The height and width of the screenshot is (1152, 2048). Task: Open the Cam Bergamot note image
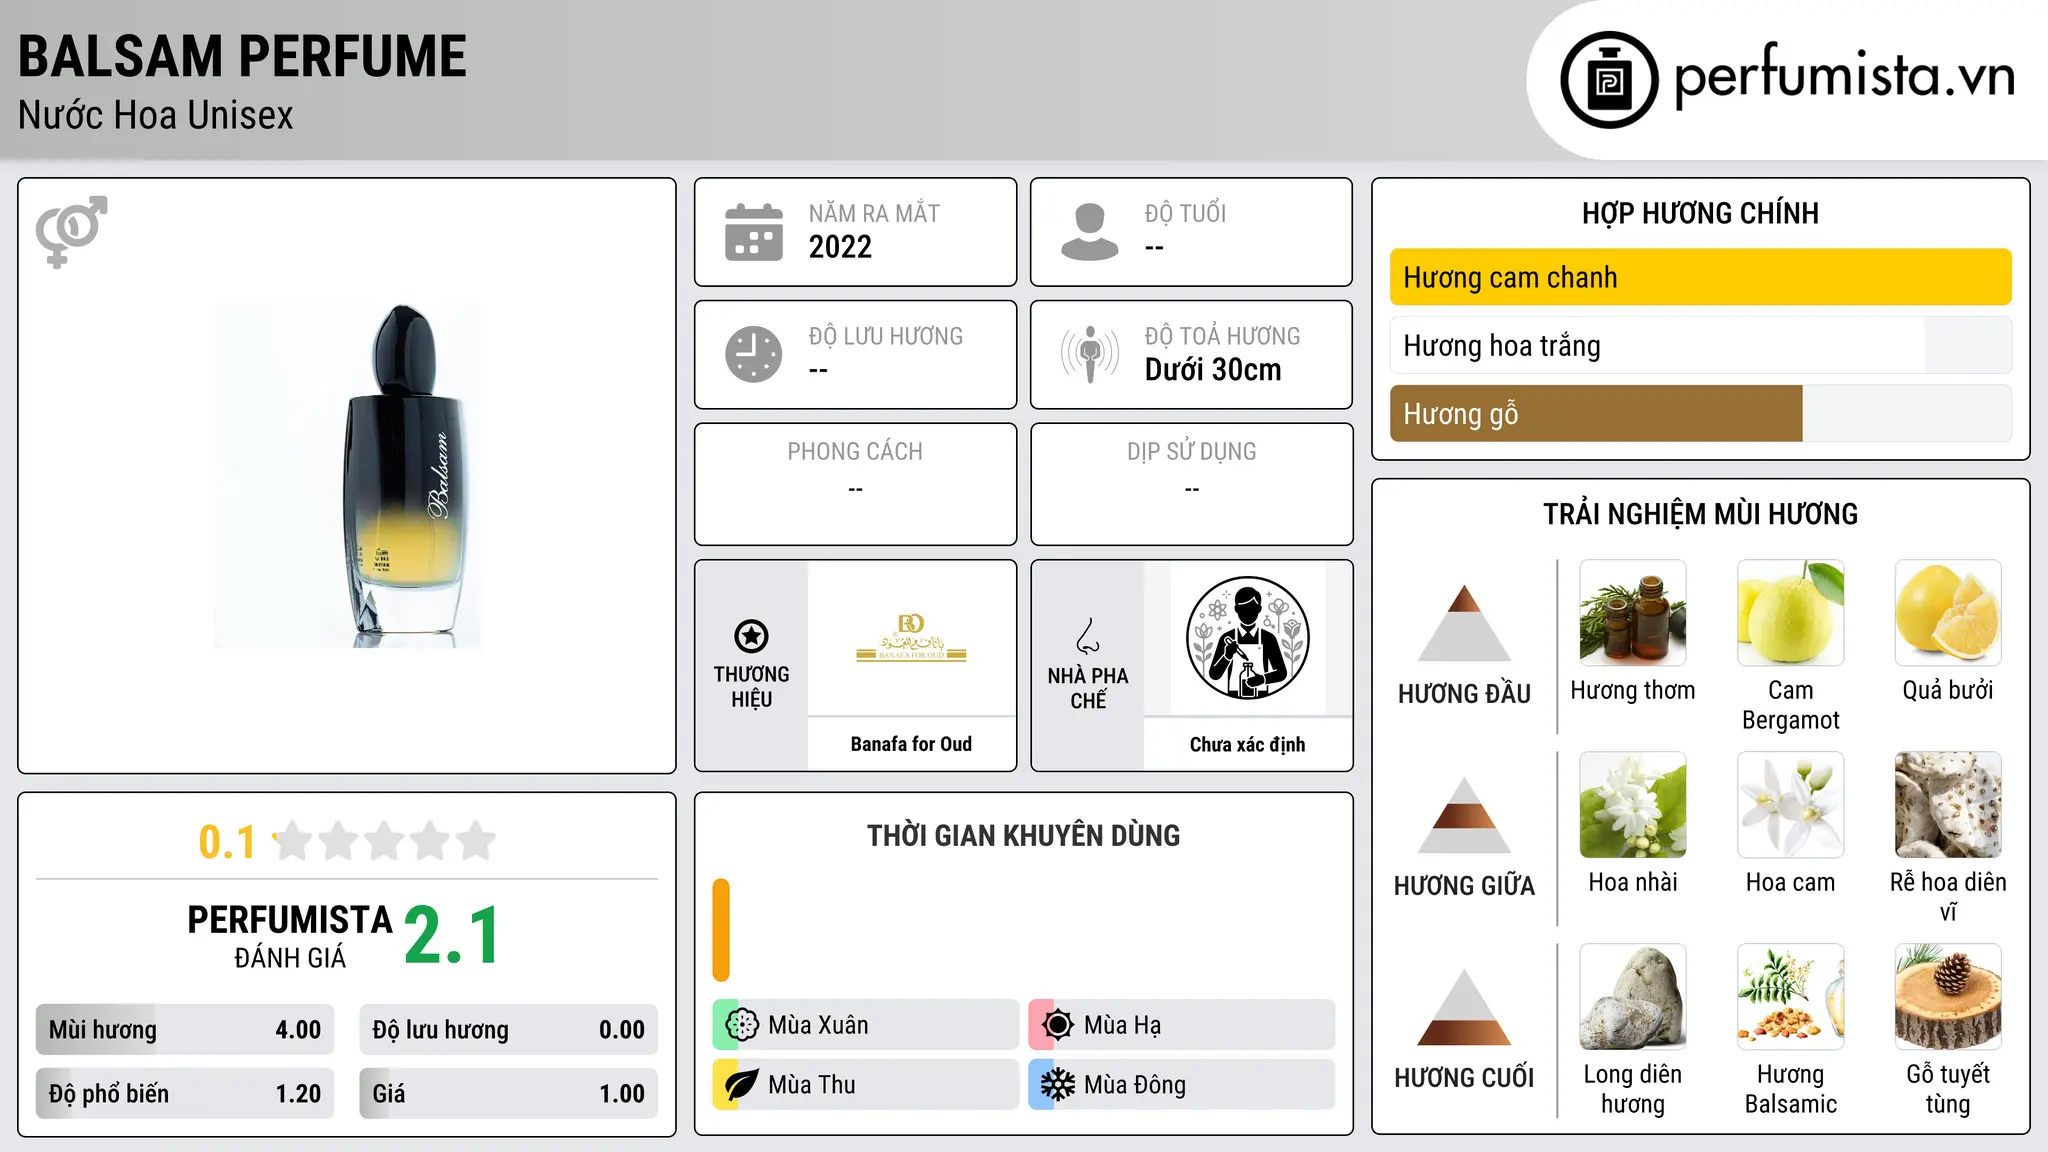pyautogui.click(x=1791, y=613)
